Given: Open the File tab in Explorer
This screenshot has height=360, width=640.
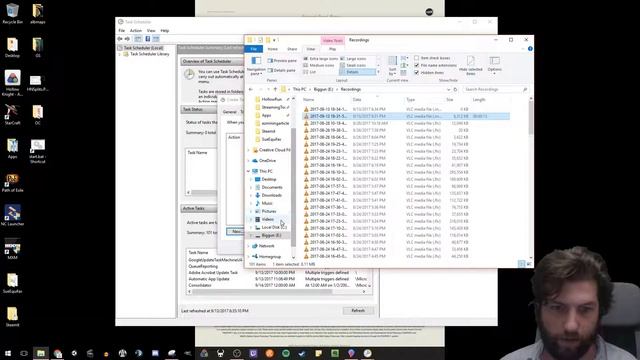Looking at the screenshot, I should (x=253, y=49).
